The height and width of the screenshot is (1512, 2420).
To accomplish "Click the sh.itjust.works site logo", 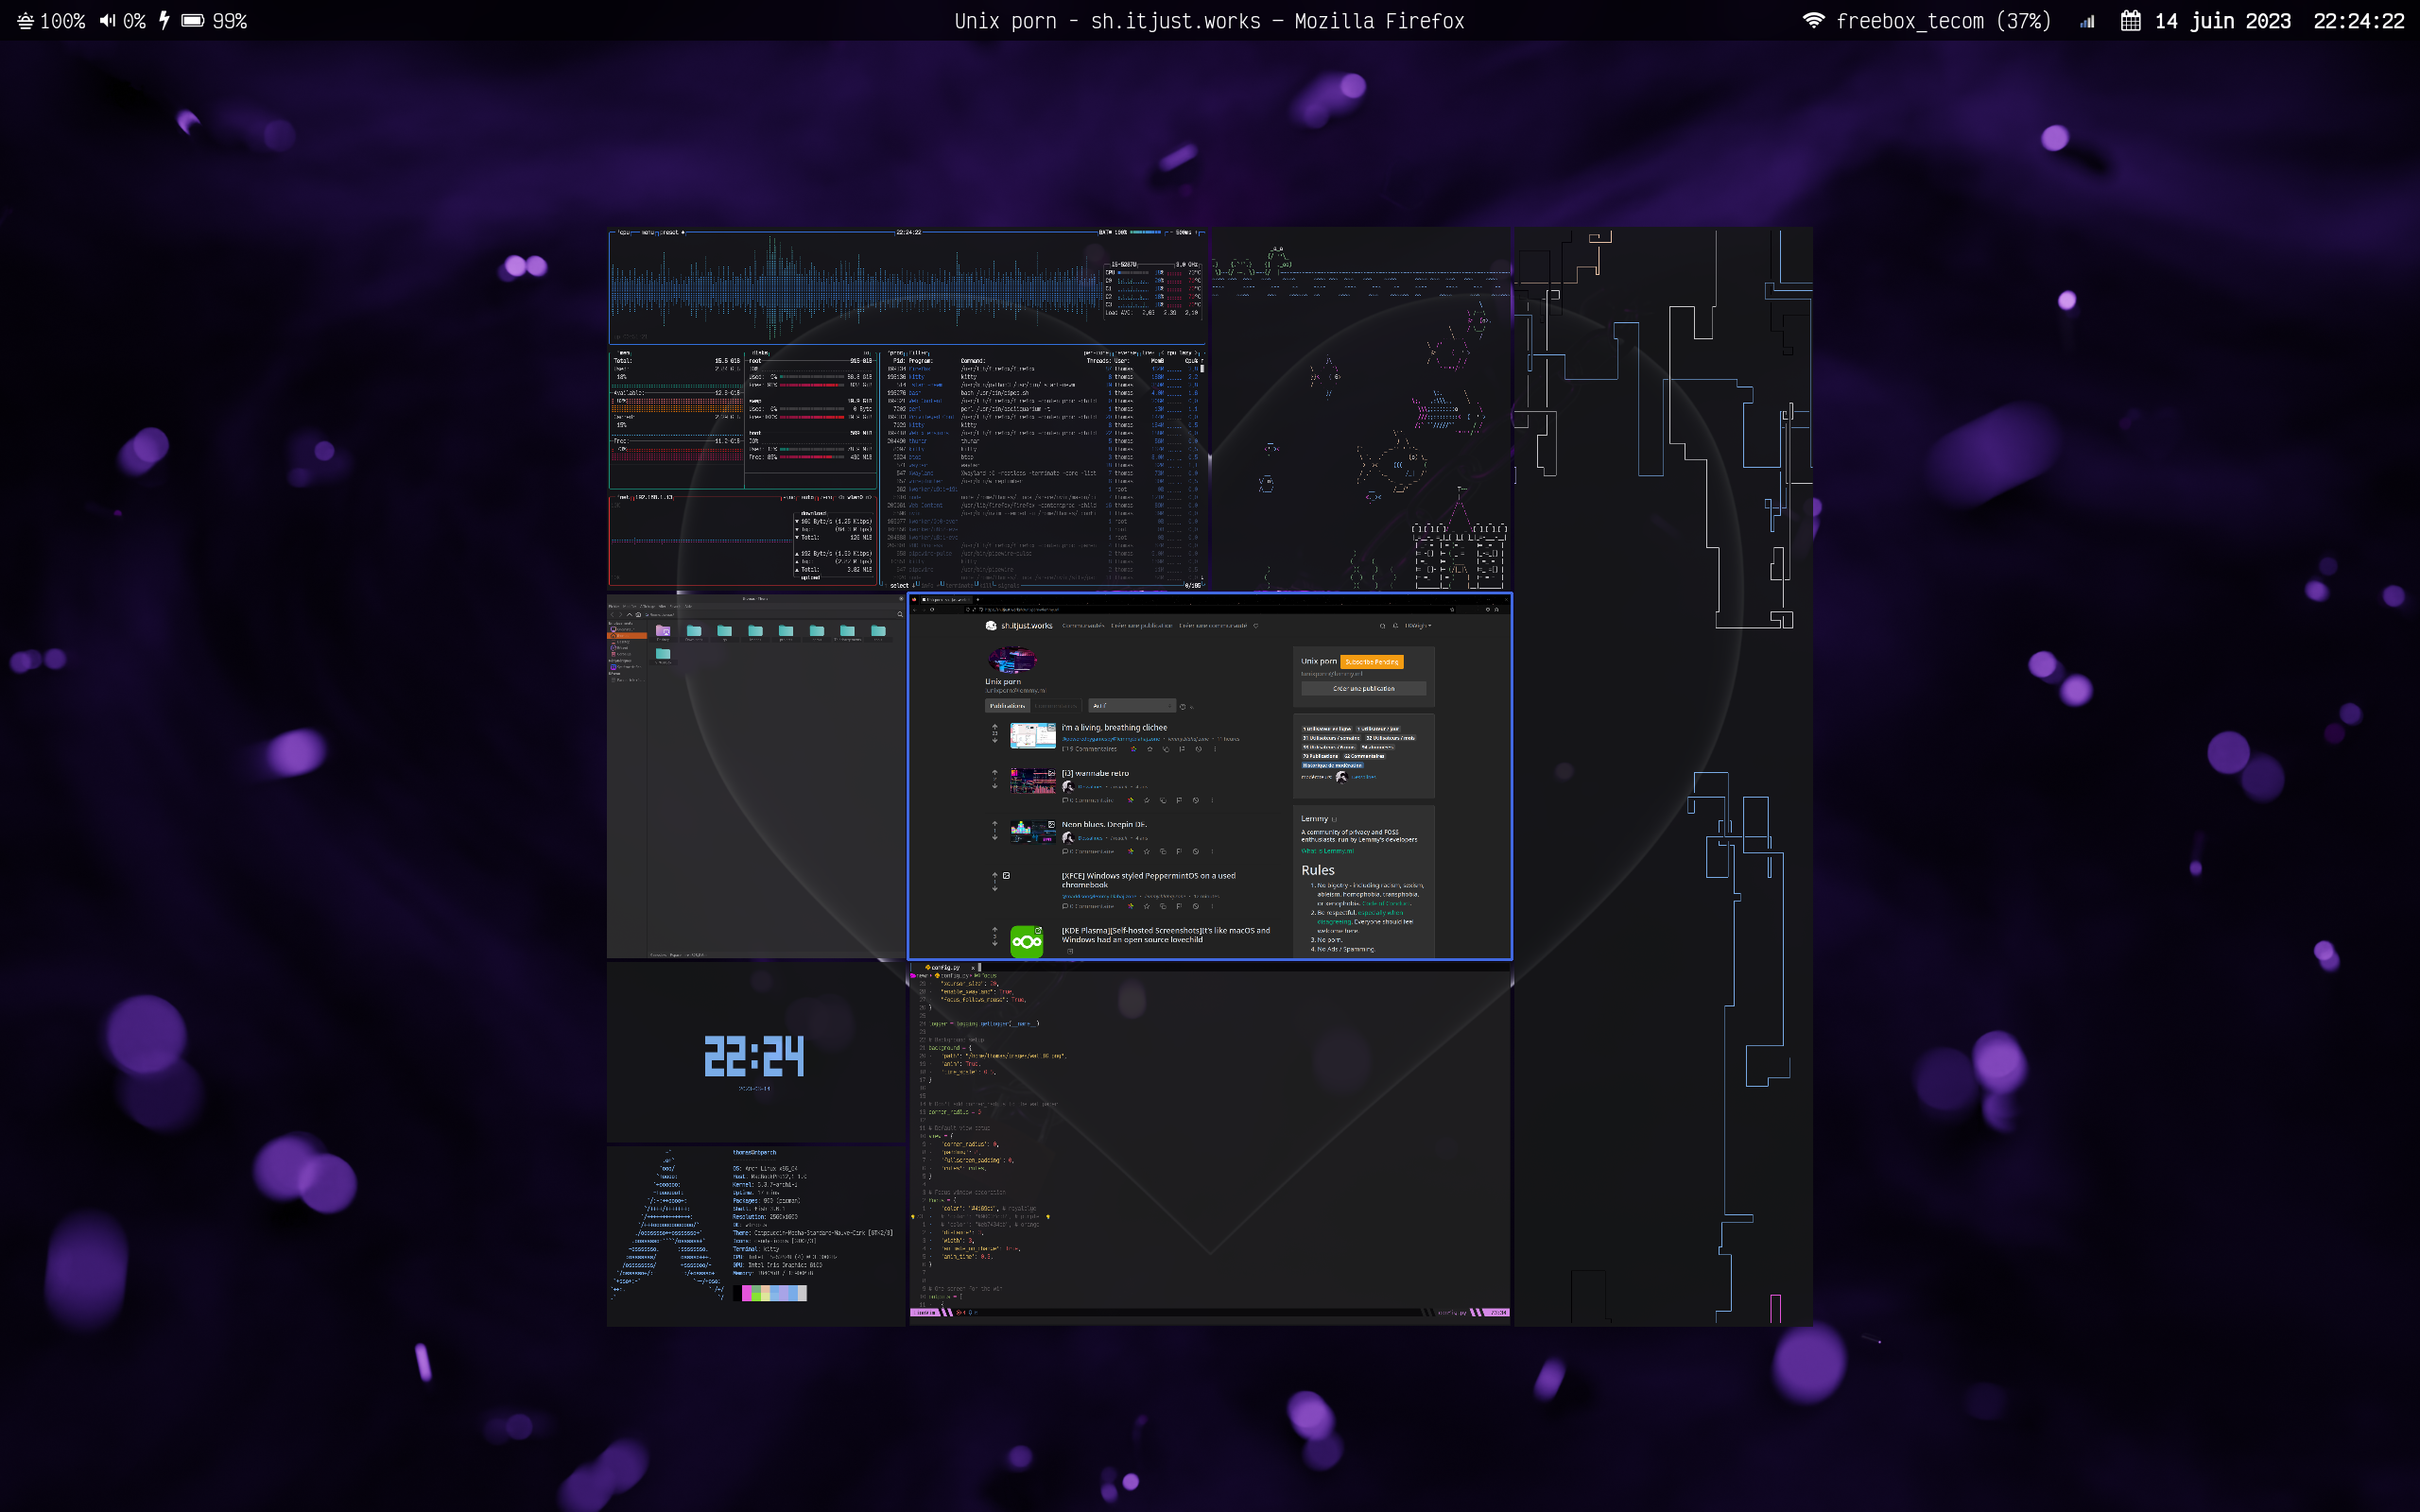I will [x=991, y=626].
